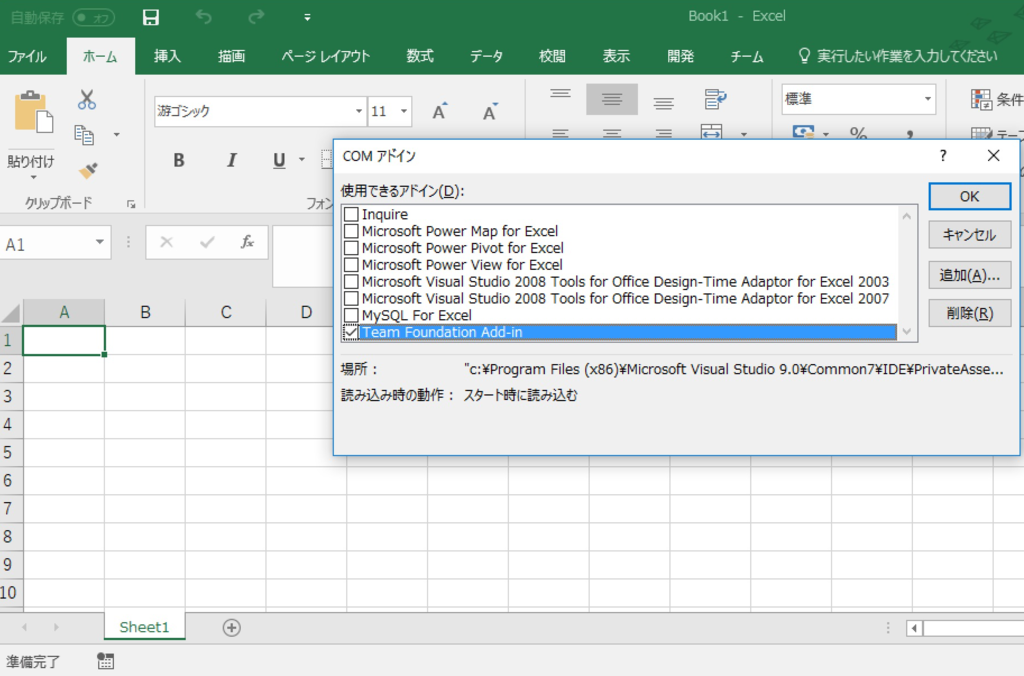This screenshot has height=676, width=1024.
Task: Click the Redo arrow icon
Action: coord(256,17)
